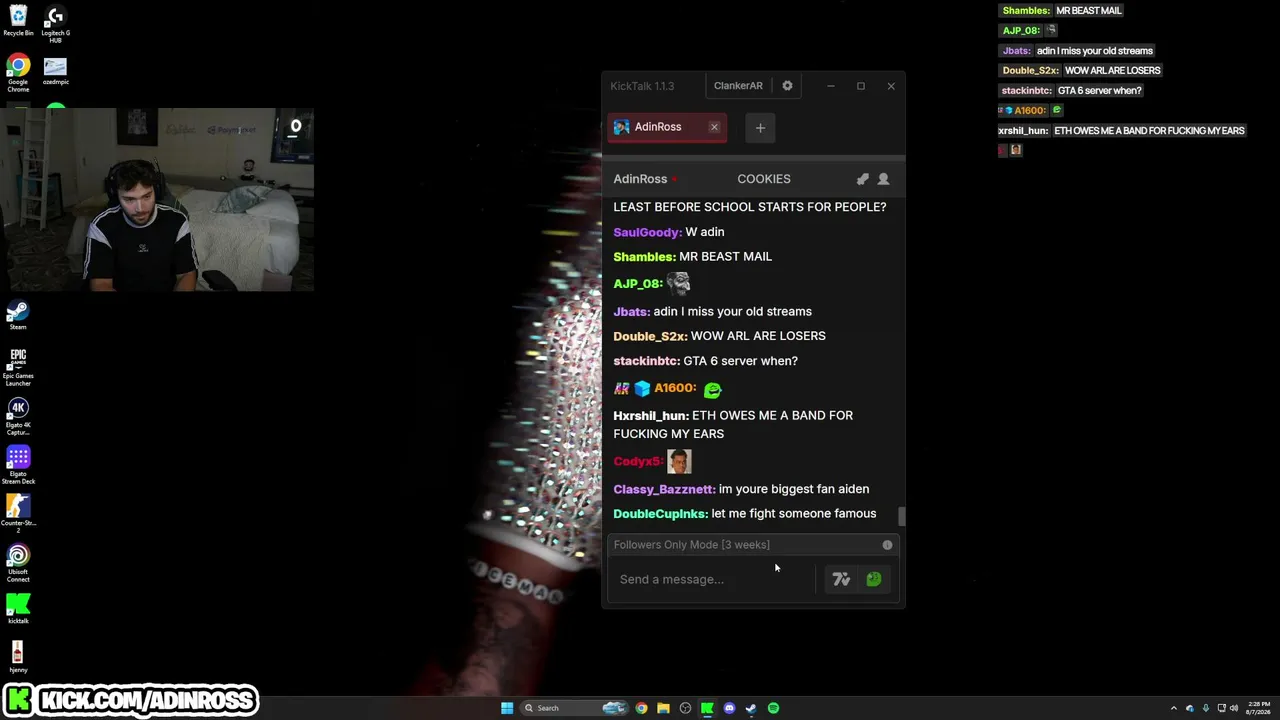Click username CodyxS in chat

[638, 462]
